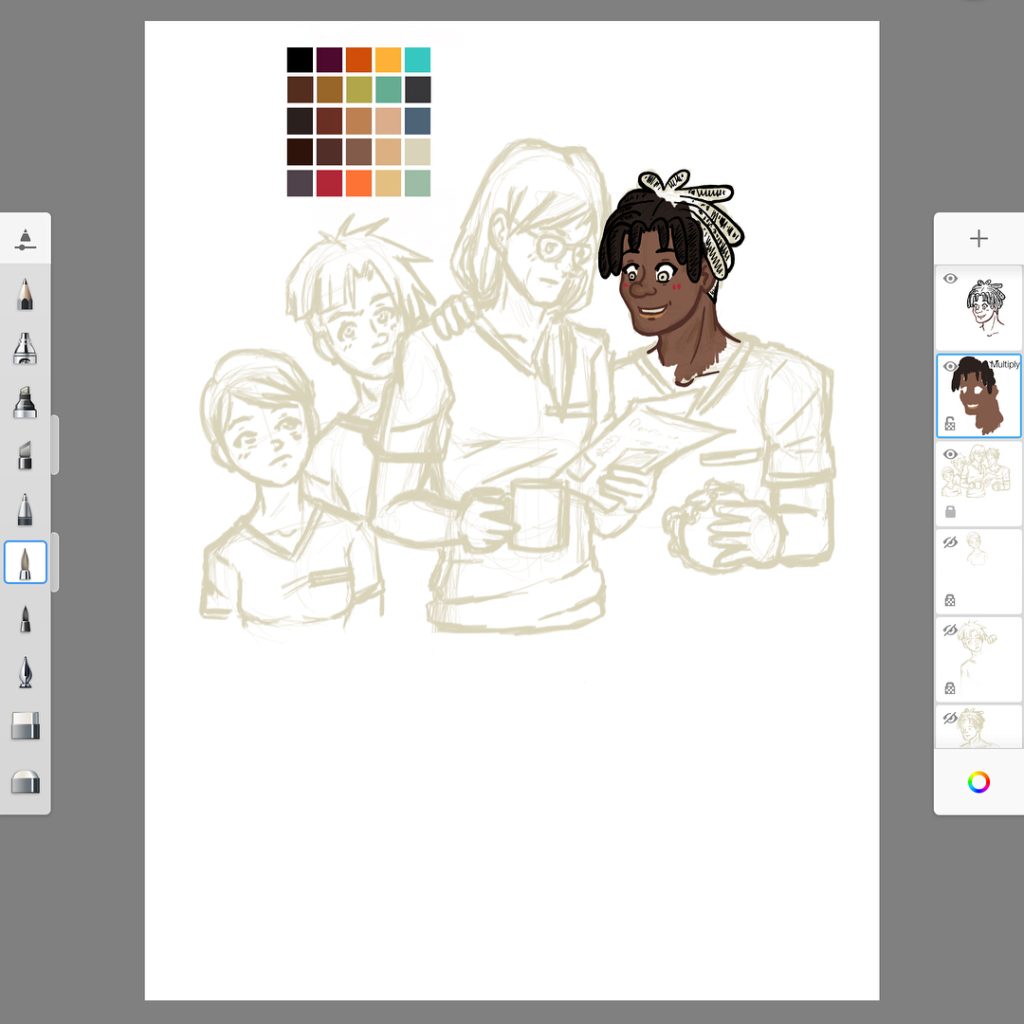This screenshot has height=1024, width=1024.
Task: Tap the Multiply blend mode label
Action: coord(1005,364)
